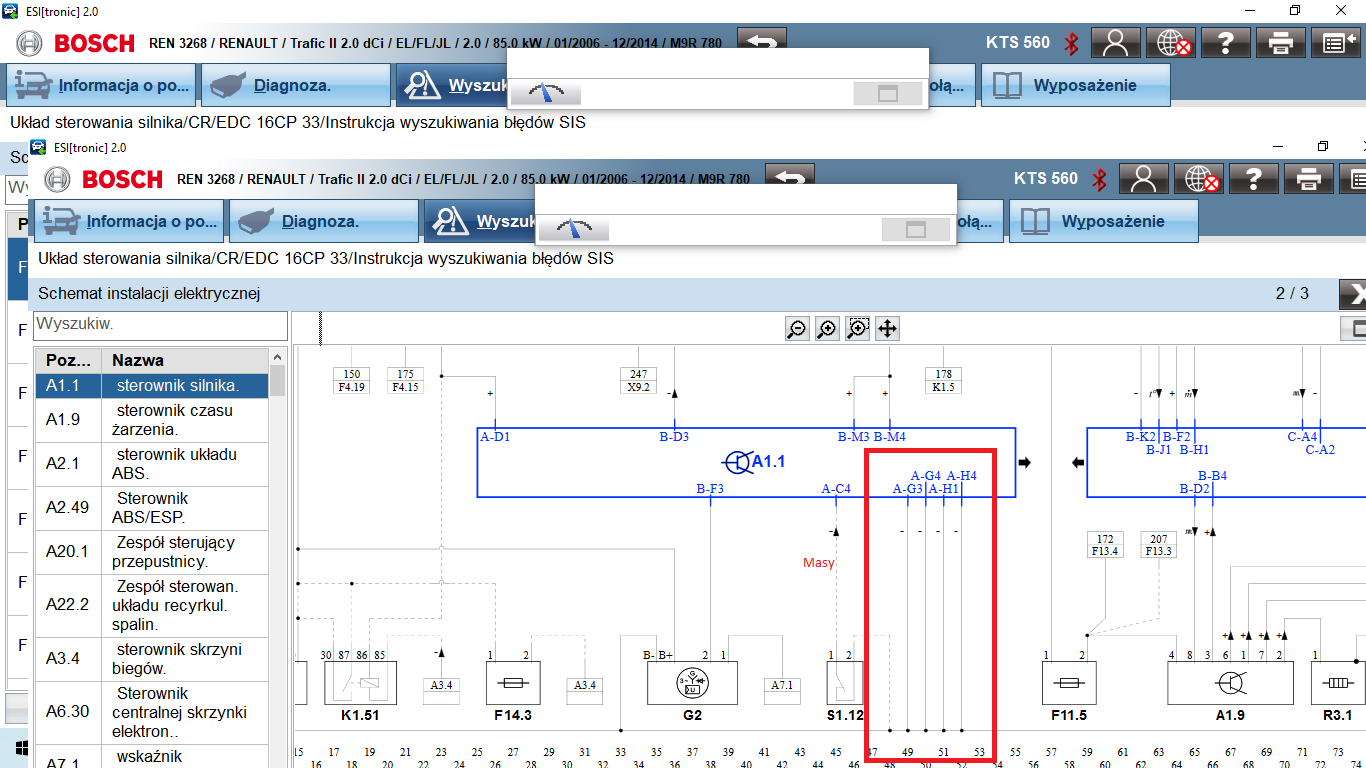Open the user icon in the rear window
The width and height of the screenshot is (1366, 768).
tap(1116, 43)
